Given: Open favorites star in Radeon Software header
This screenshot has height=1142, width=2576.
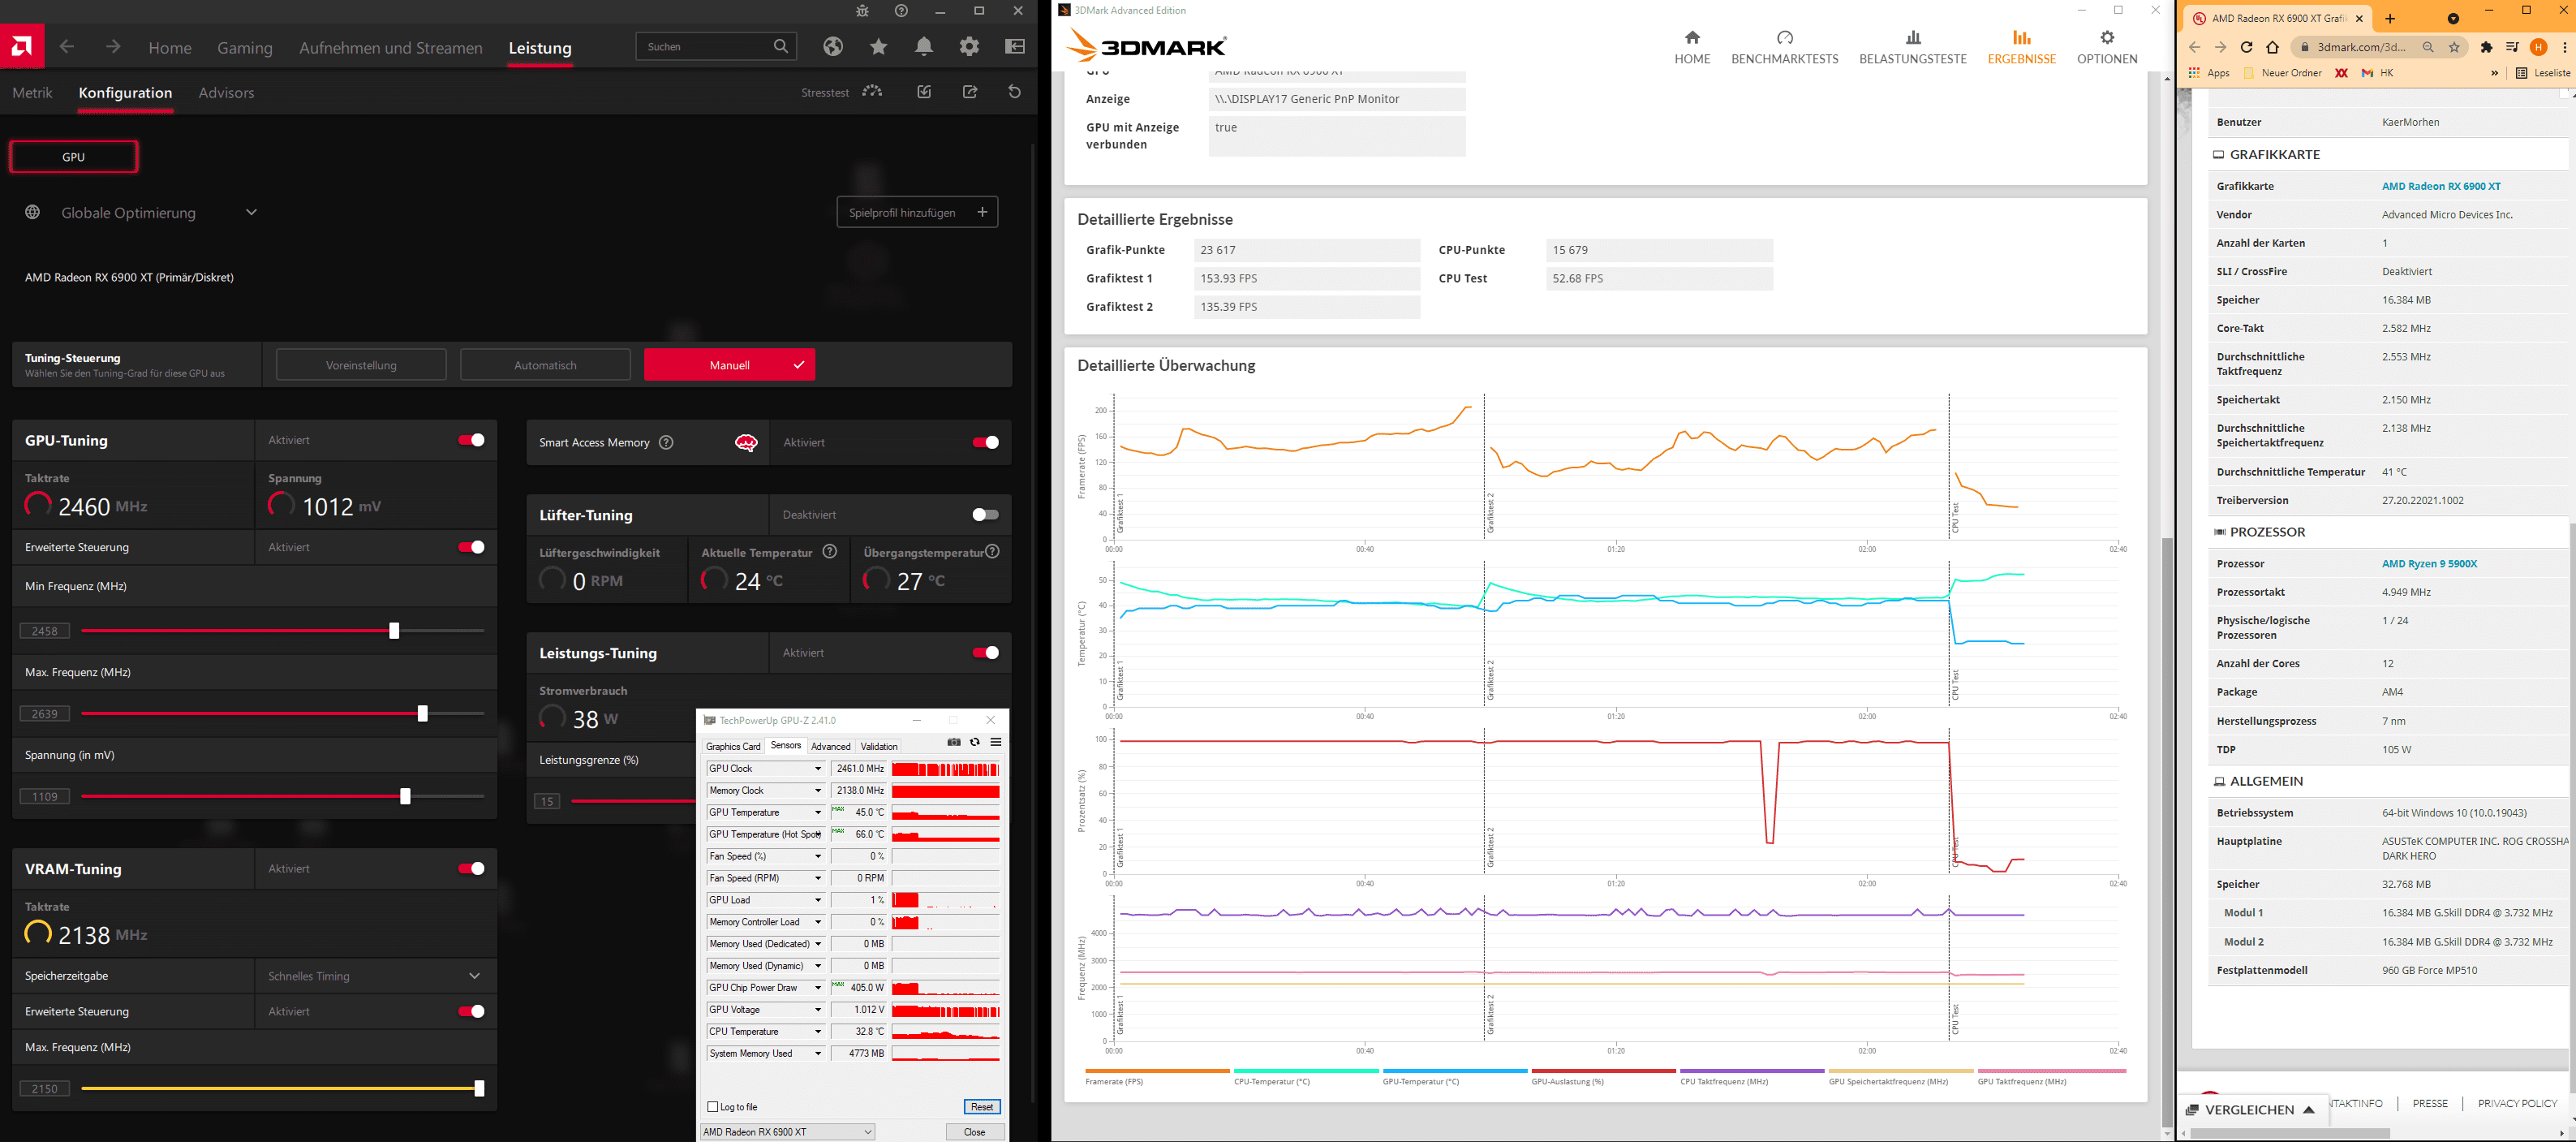Looking at the screenshot, I should [878, 46].
